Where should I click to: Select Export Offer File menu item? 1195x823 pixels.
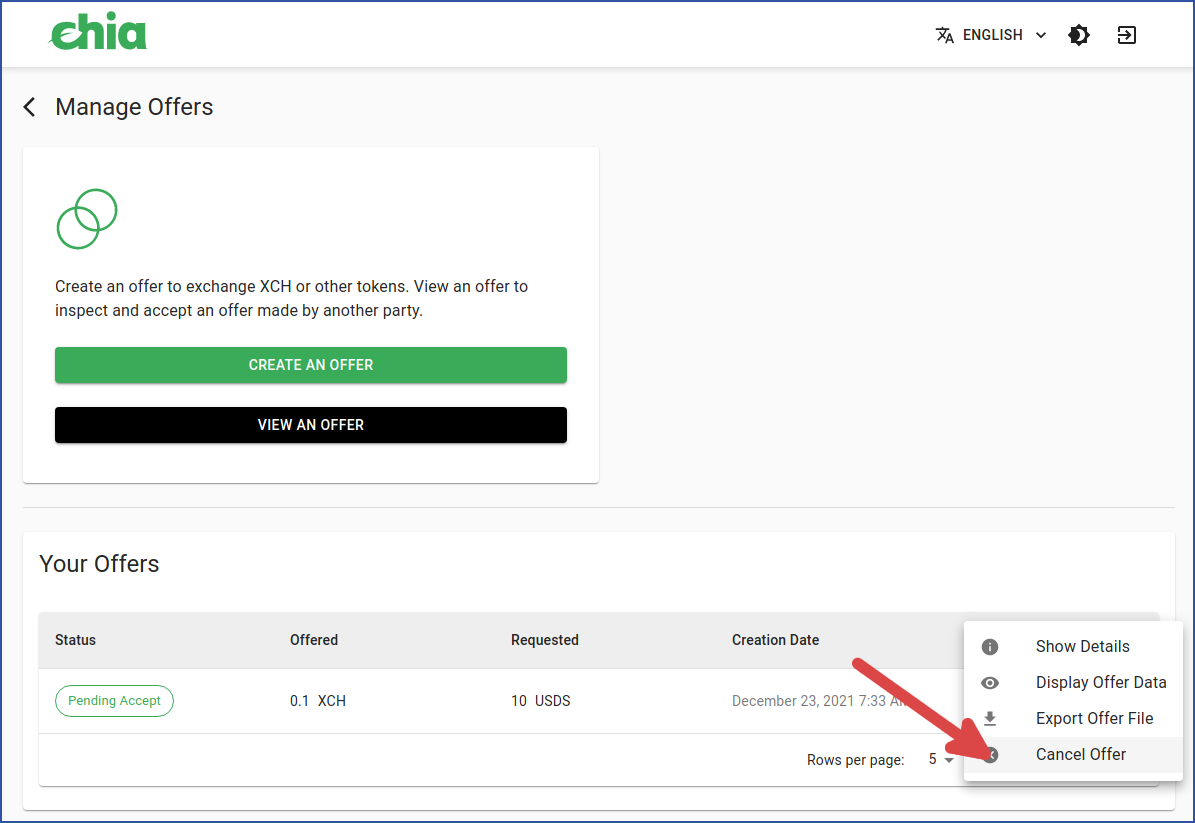coord(1073,719)
